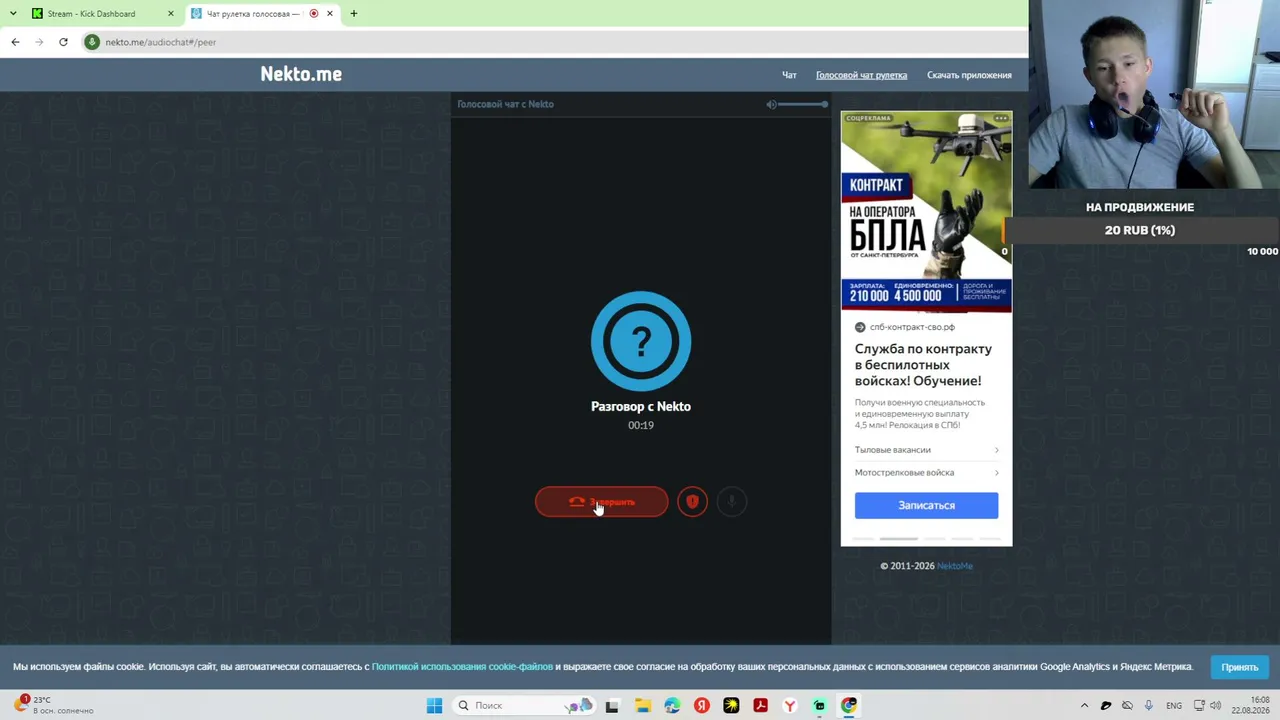This screenshot has height=720, width=1280.
Task: Adjust the Nekto voice chat volume slider
Action: (803, 104)
